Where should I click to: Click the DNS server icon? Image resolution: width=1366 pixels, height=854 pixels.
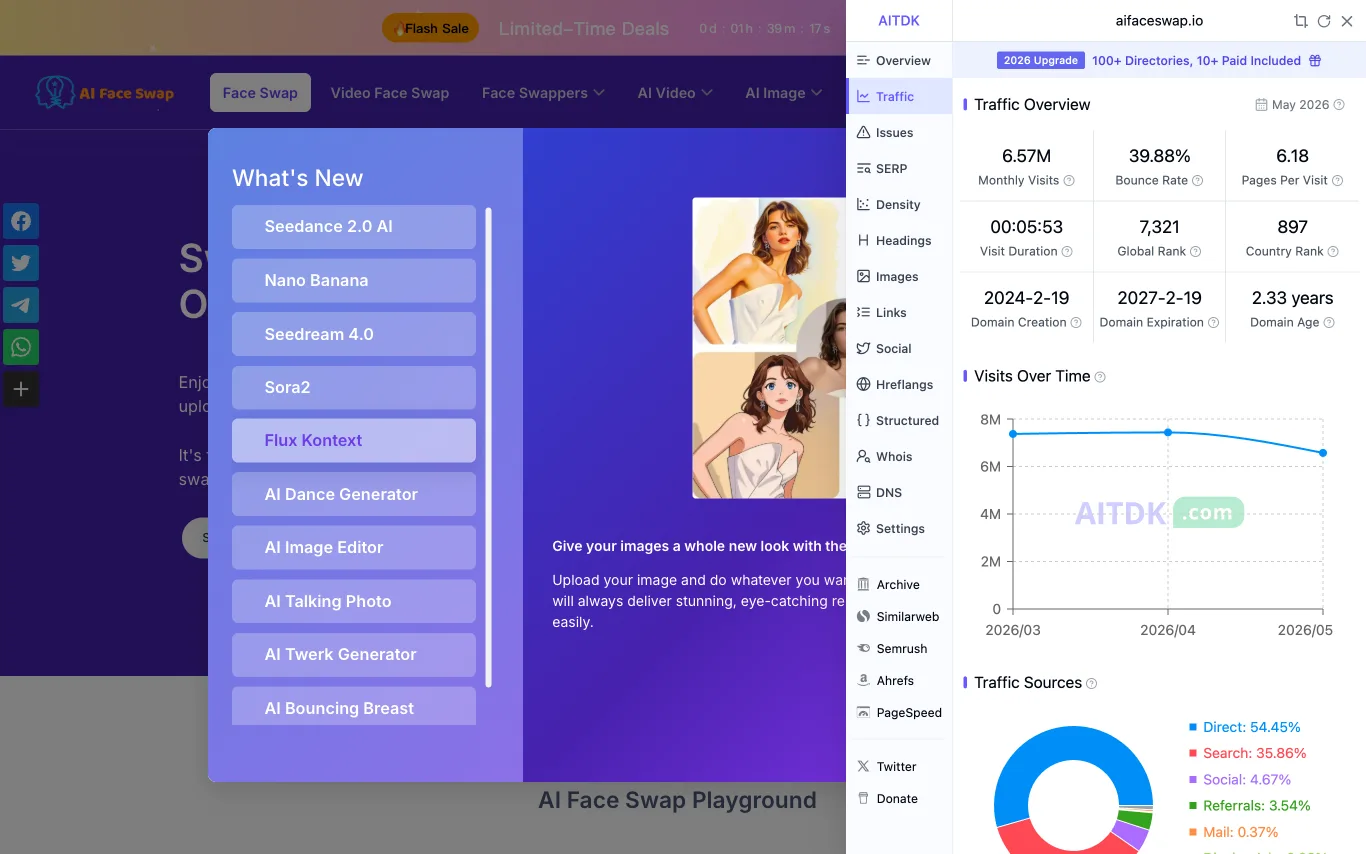coord(864,493)
